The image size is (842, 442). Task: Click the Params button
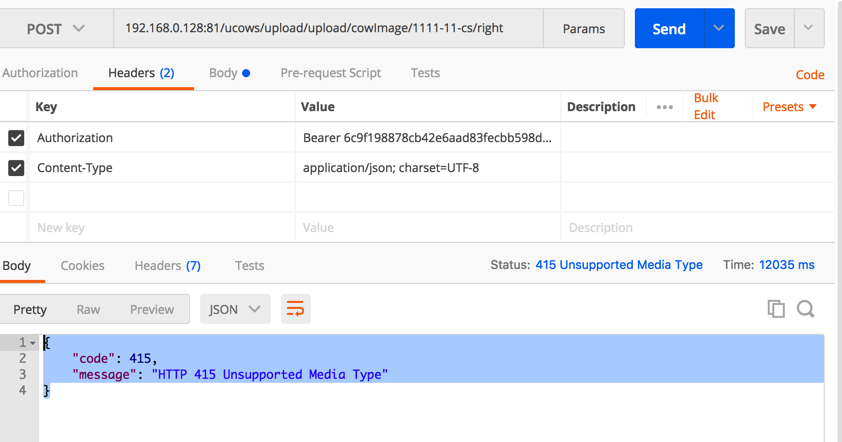pos(584,29)
